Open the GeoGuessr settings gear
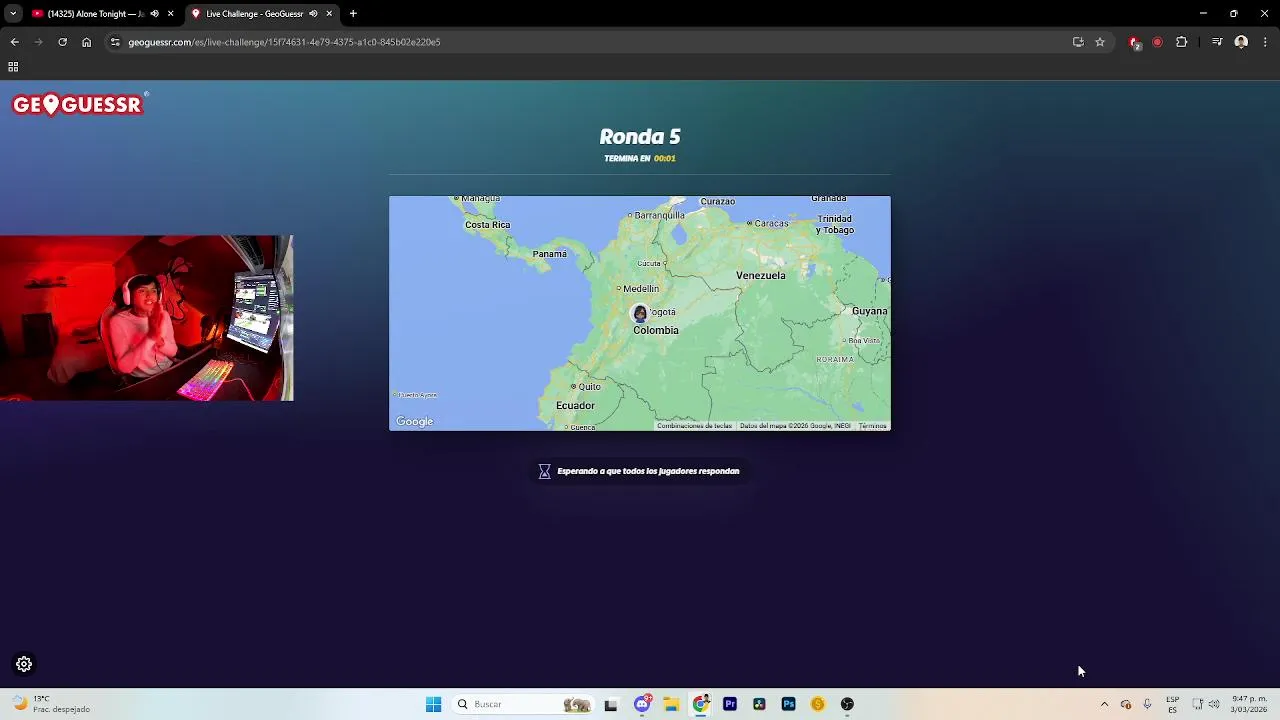 click(24, 664)
